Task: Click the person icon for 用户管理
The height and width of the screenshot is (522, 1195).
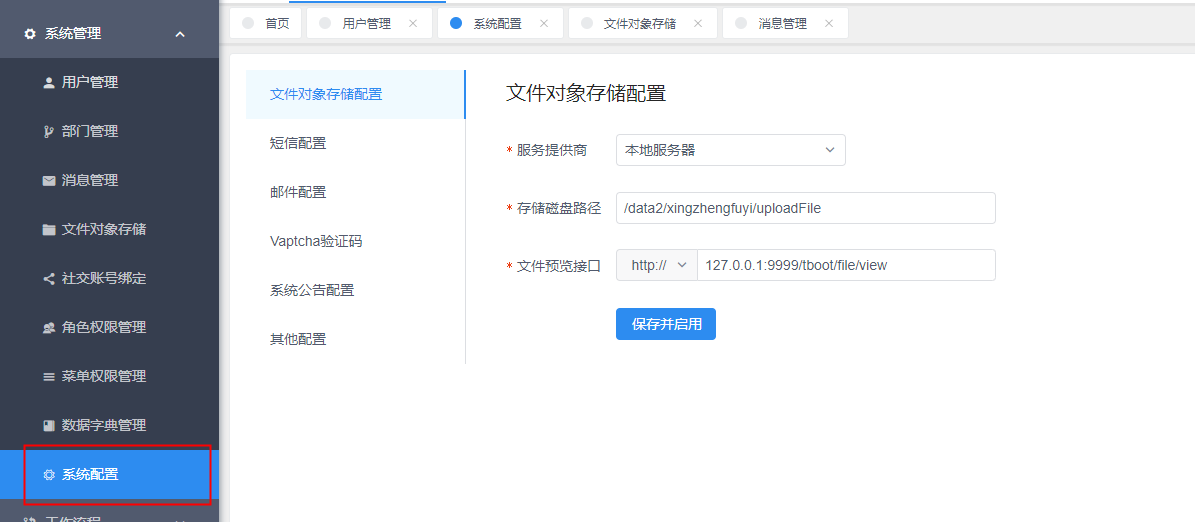Action: click(49, 82)
